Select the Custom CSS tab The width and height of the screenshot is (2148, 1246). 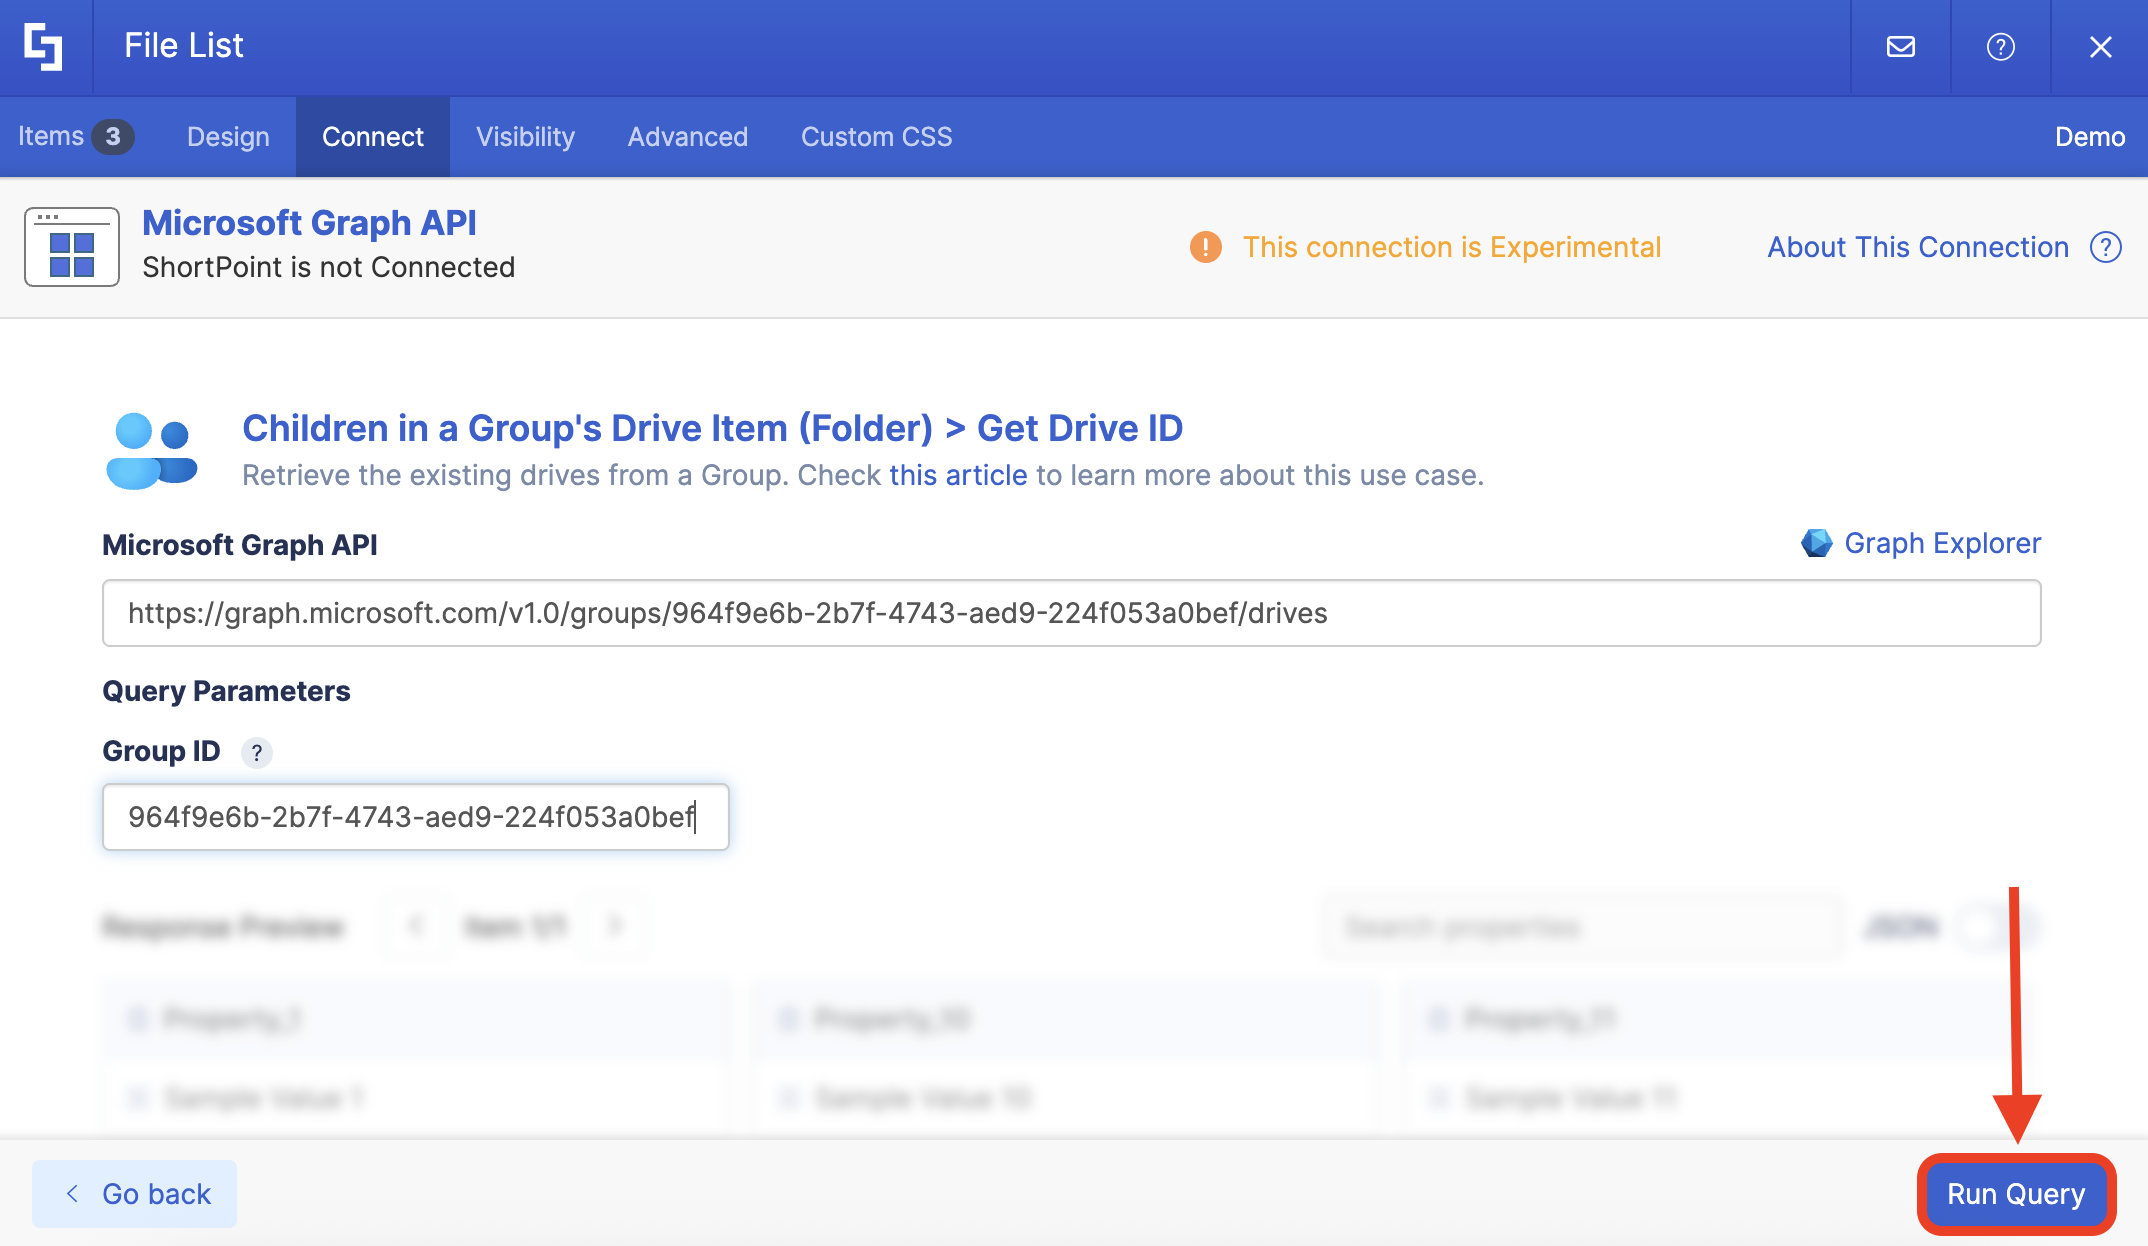[x=876, y=137]
